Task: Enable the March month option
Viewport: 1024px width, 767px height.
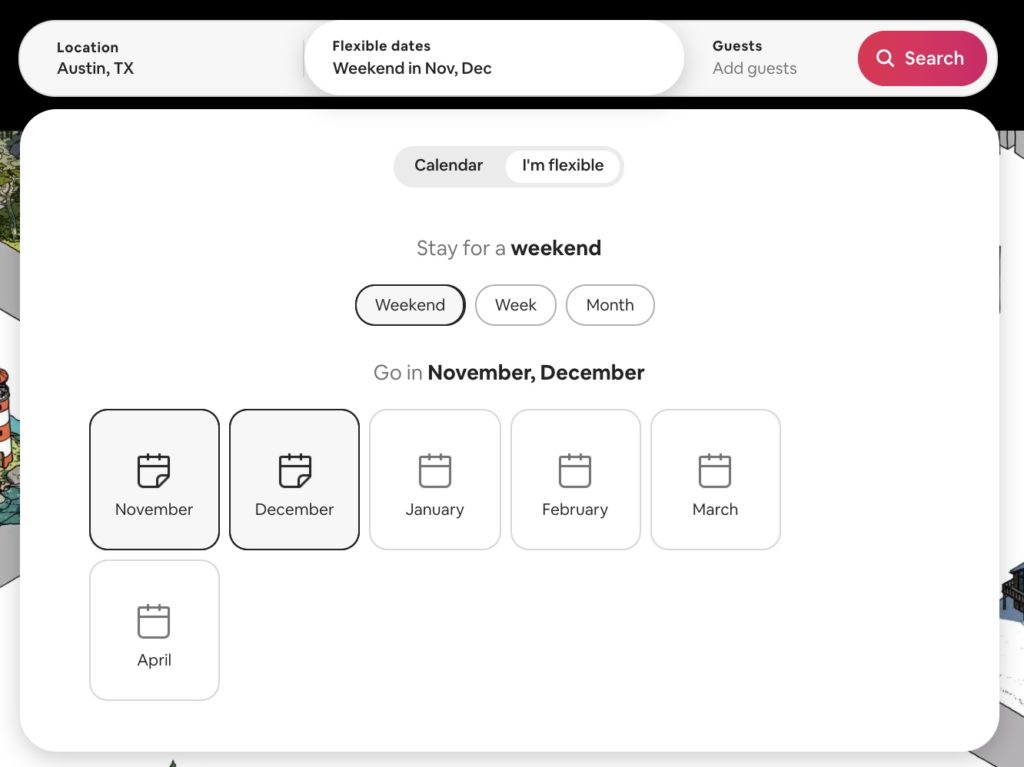Action: click(715, 478)
